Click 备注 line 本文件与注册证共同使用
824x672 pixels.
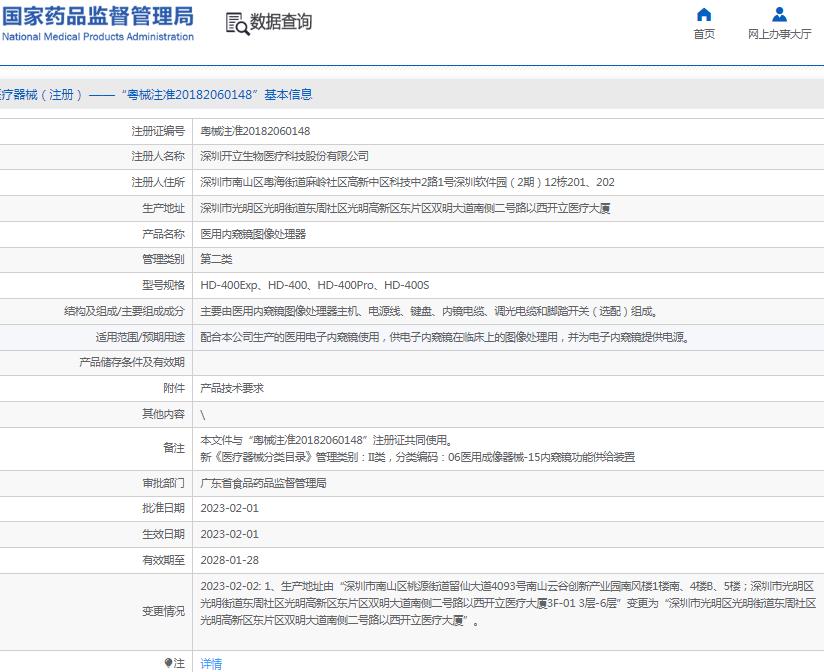point(326,440)
